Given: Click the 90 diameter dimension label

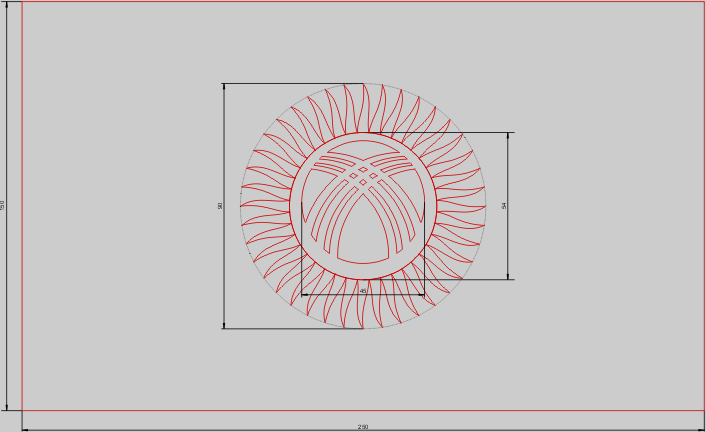Looking at the screenshot, I should (220, 206).
